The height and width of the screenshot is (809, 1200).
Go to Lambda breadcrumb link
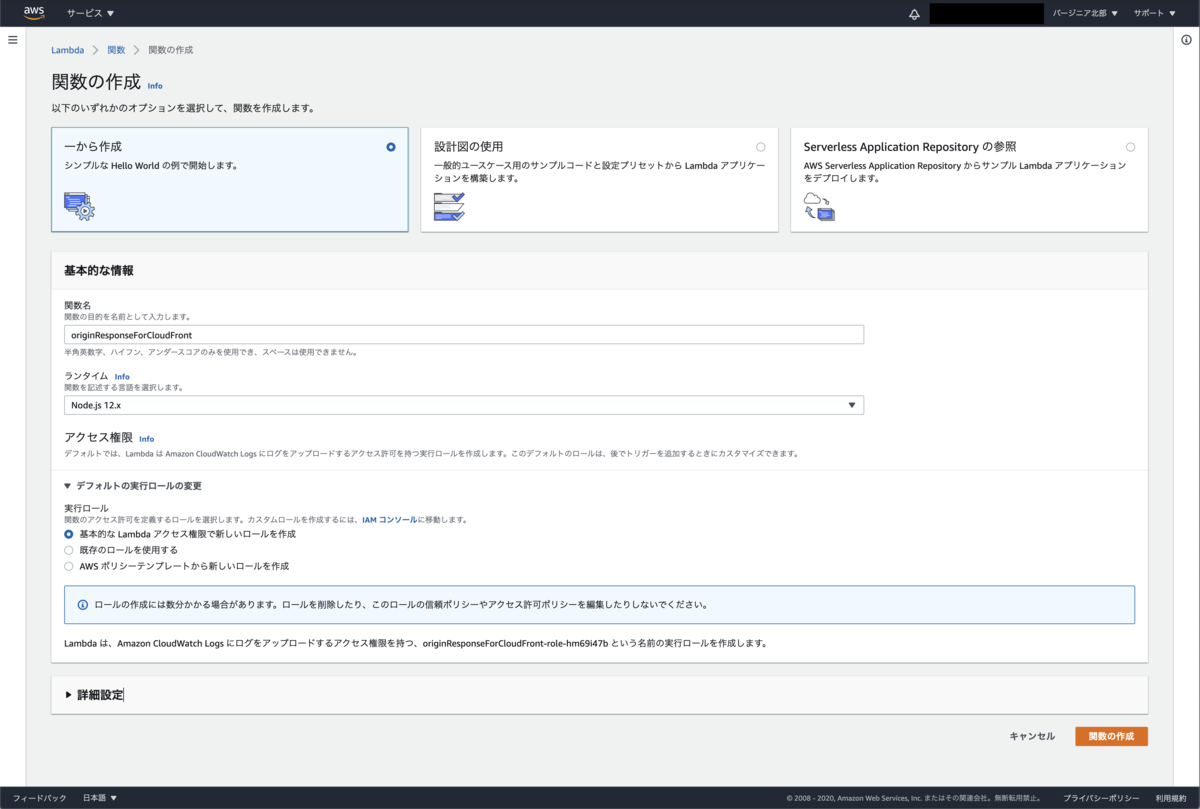click(x=68, y=50)
